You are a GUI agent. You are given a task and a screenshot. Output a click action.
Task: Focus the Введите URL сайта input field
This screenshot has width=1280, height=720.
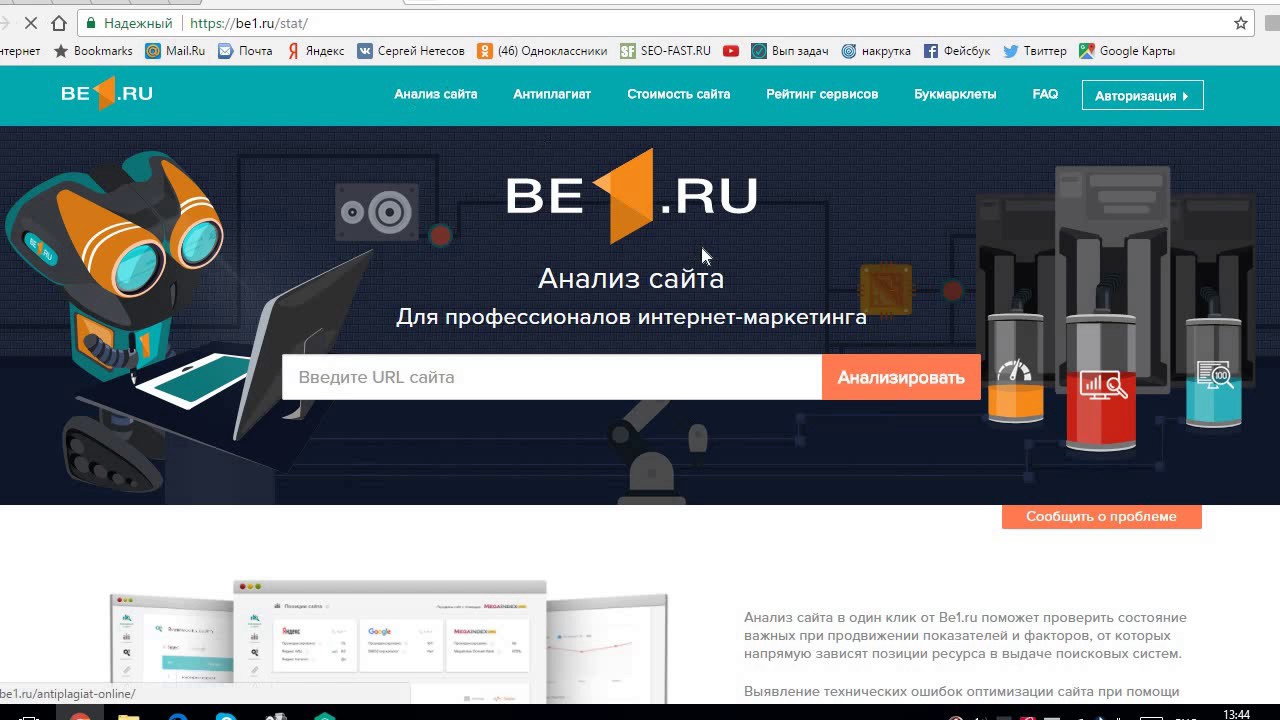tap(552, 377)
